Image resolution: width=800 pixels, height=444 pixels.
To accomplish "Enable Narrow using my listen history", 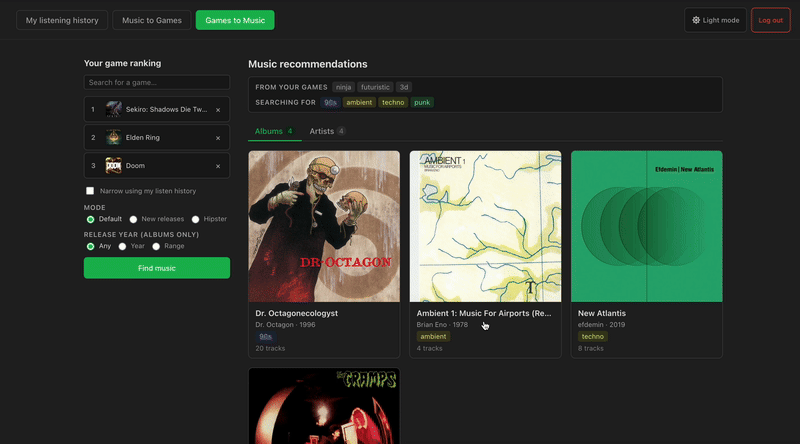I will click(90, 191).
